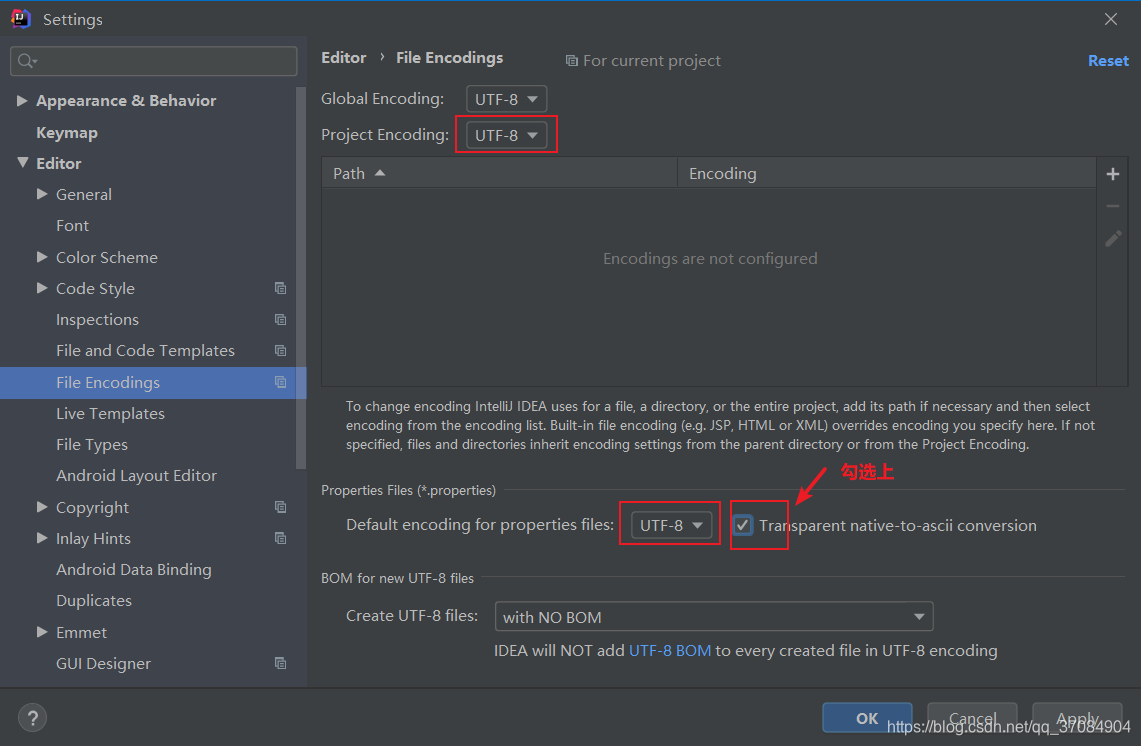
Task: Open Live Templates page
Action: tap(110, 413)
